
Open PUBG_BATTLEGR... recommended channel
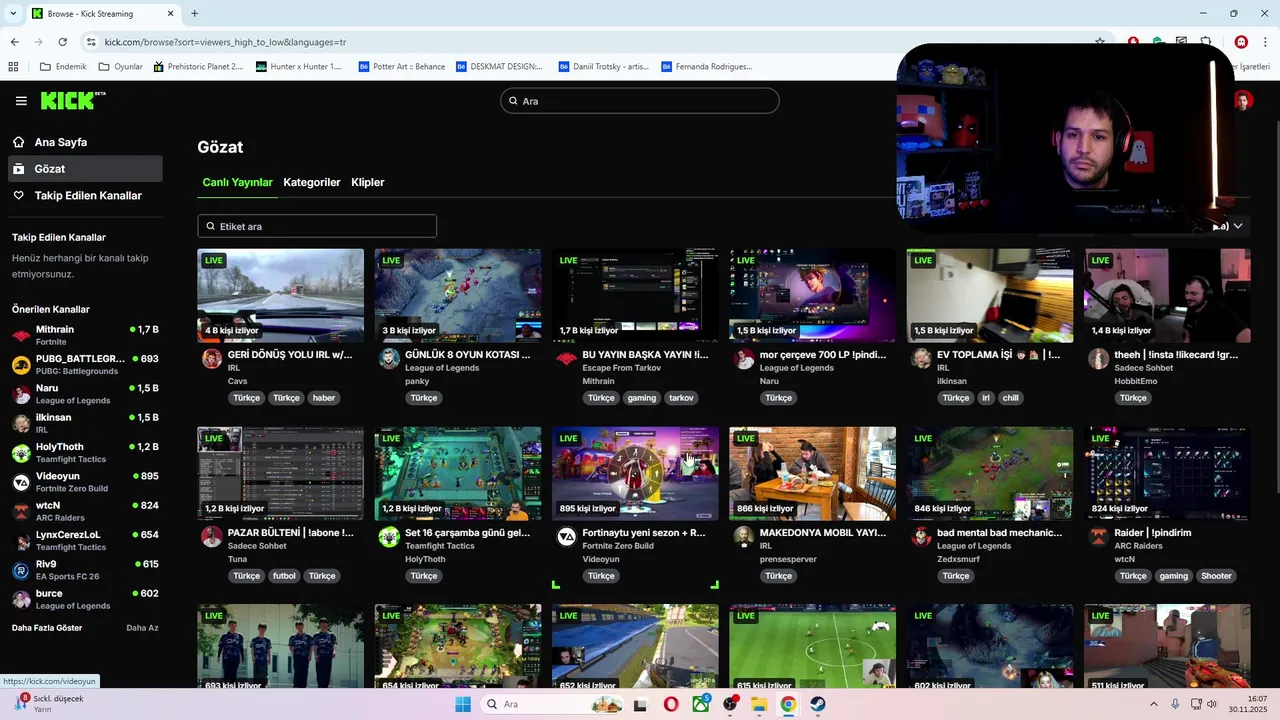[x=84, y=364]
